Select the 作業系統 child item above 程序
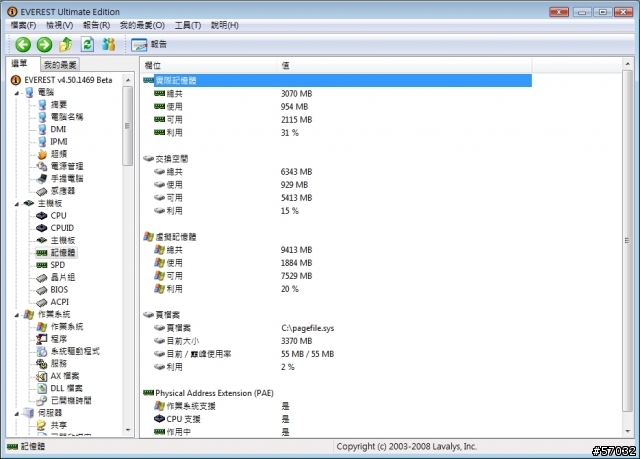This screenshot has height=459, width=640. 67,326
